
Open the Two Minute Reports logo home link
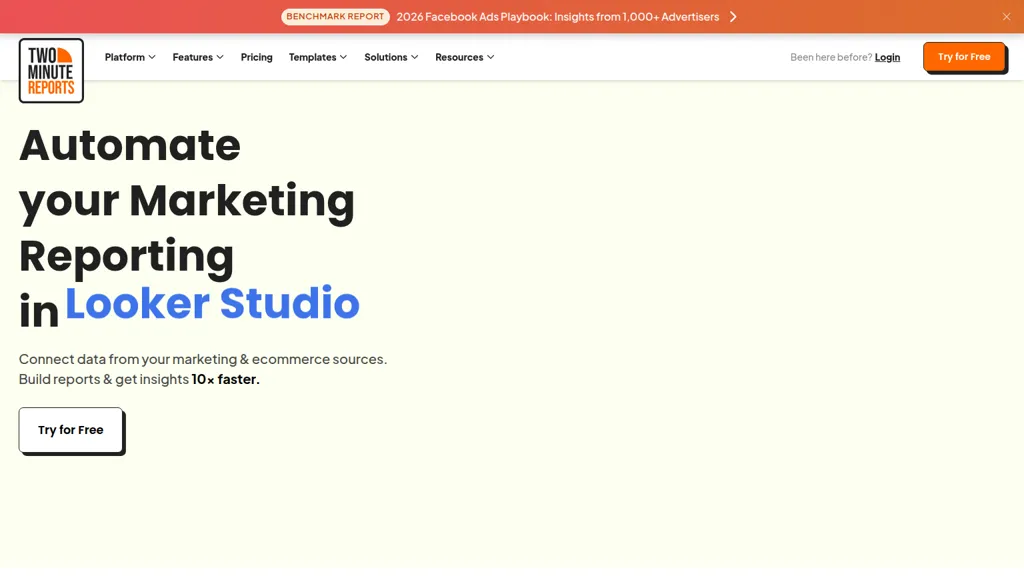51,71
